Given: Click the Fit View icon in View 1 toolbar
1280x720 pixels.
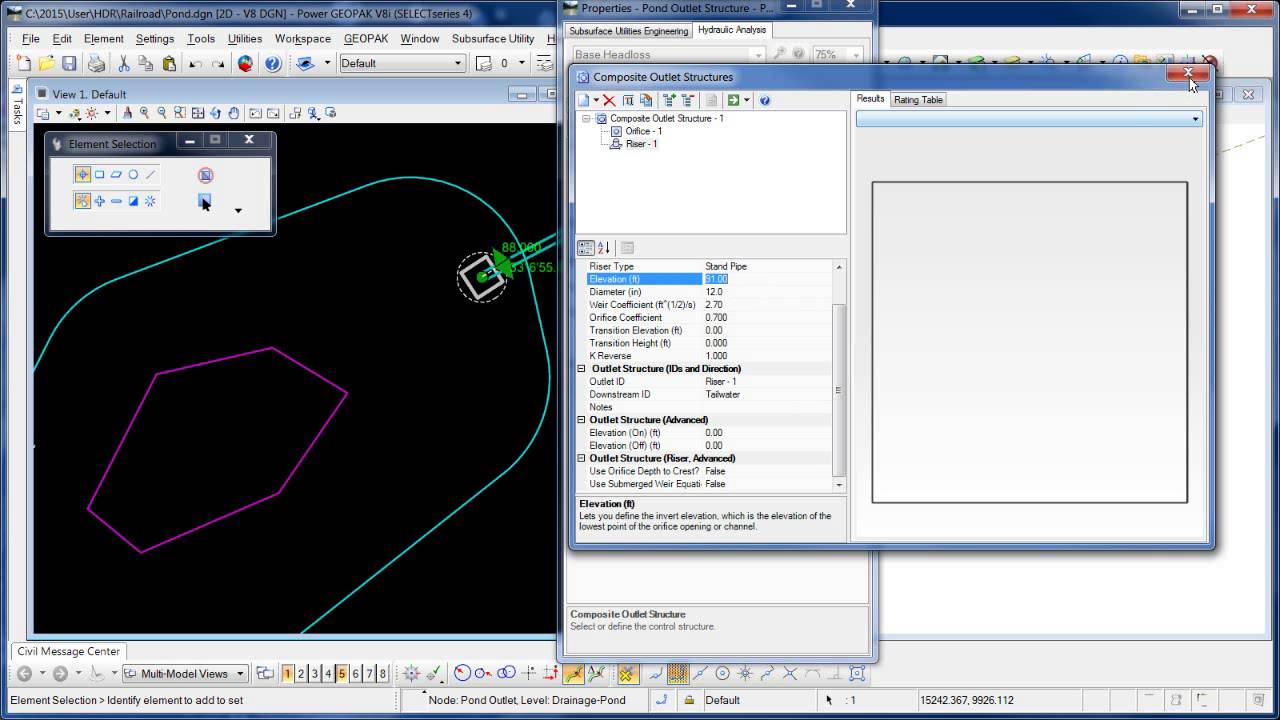Looking at the screenshot, I should pos(198,114).
